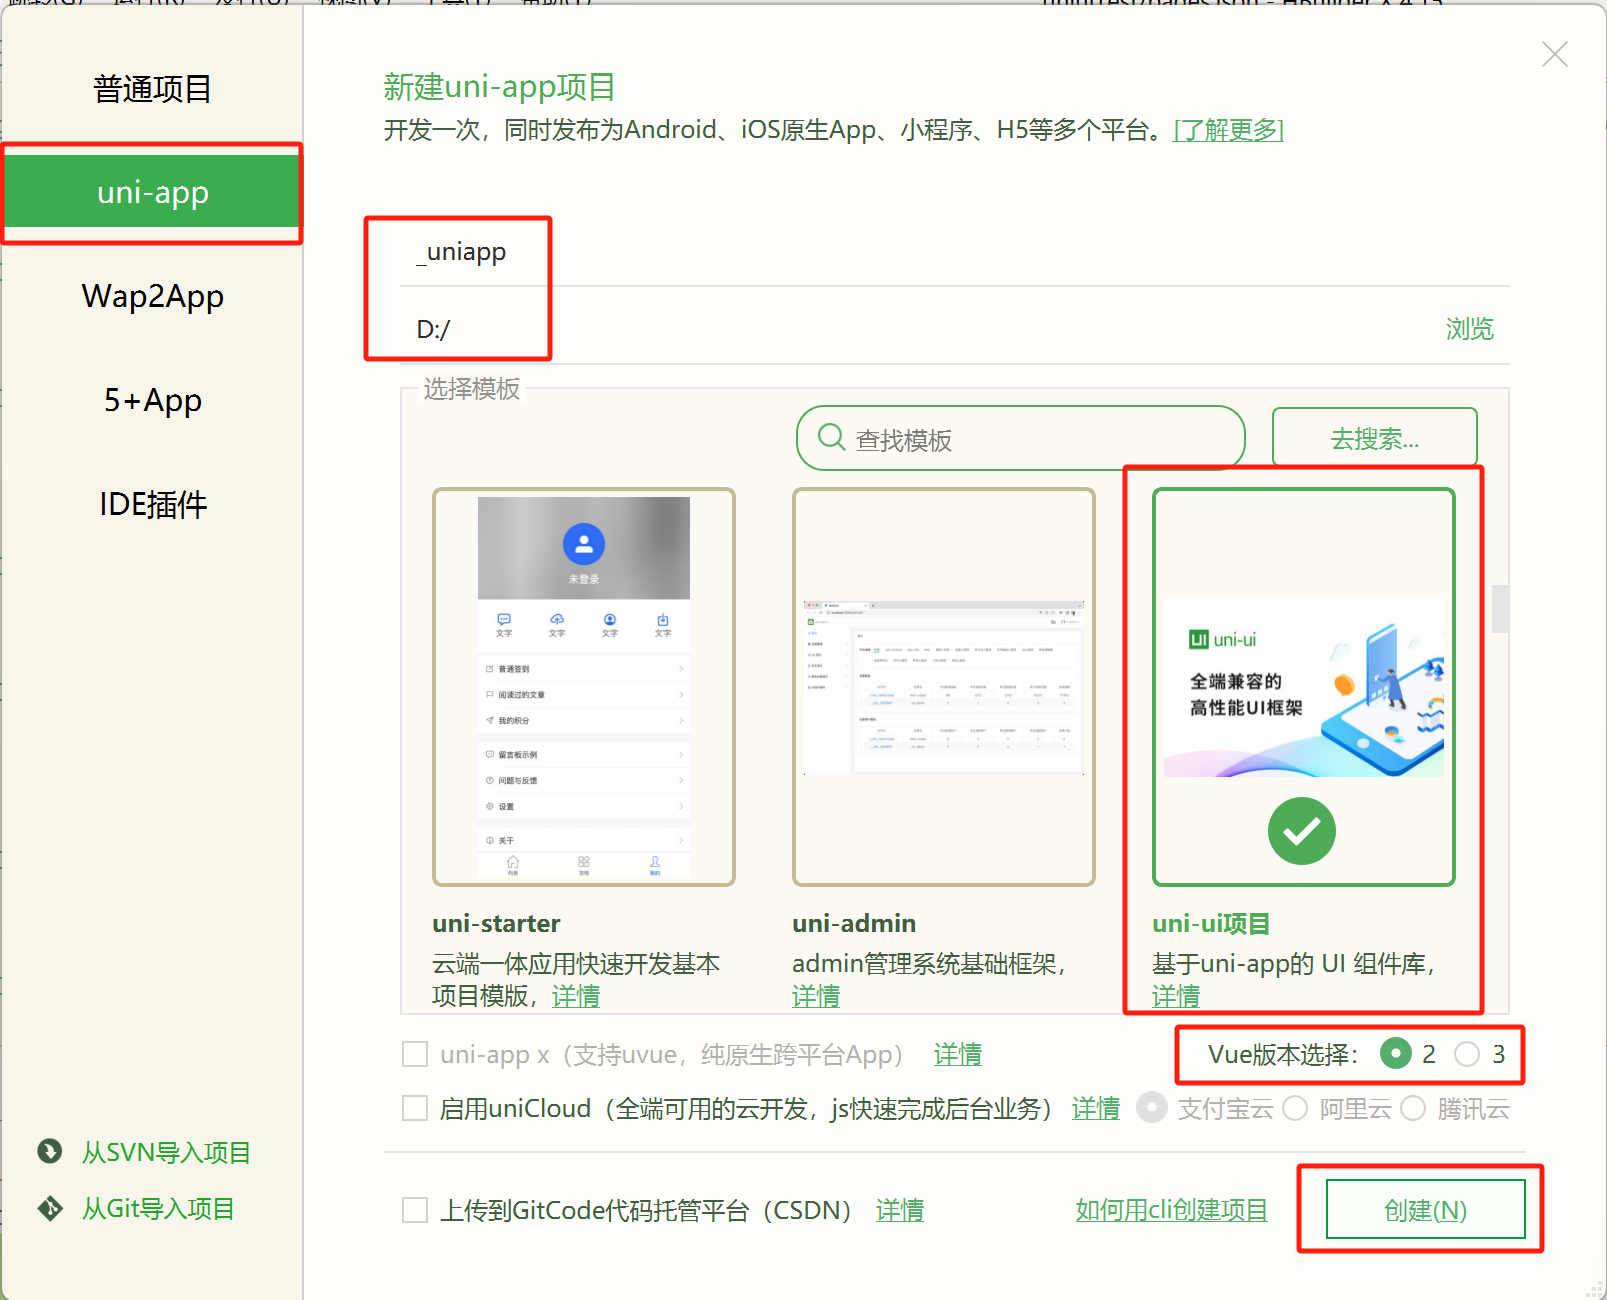Open 详情 link for uni-admin
This screenshot has height=1300, width=1607.
tap(816, 996)
